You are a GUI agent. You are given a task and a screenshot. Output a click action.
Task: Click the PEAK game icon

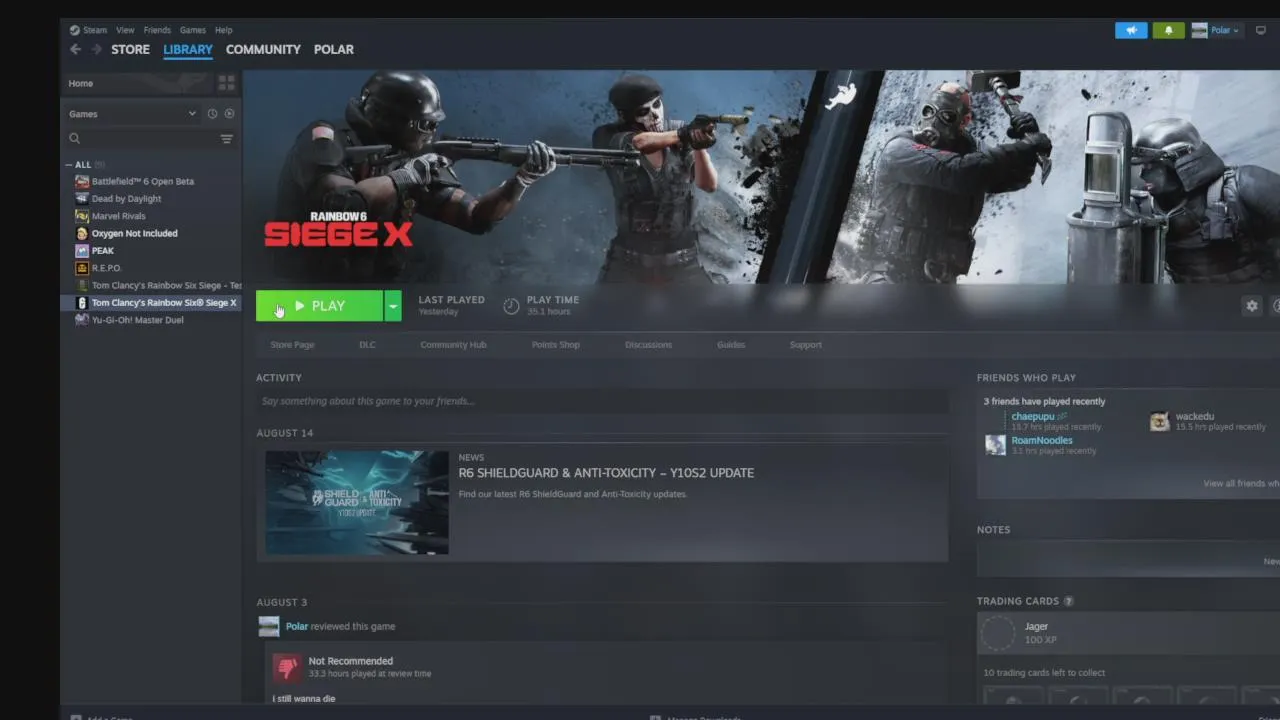pyautogui.click(x=82, y=250)
